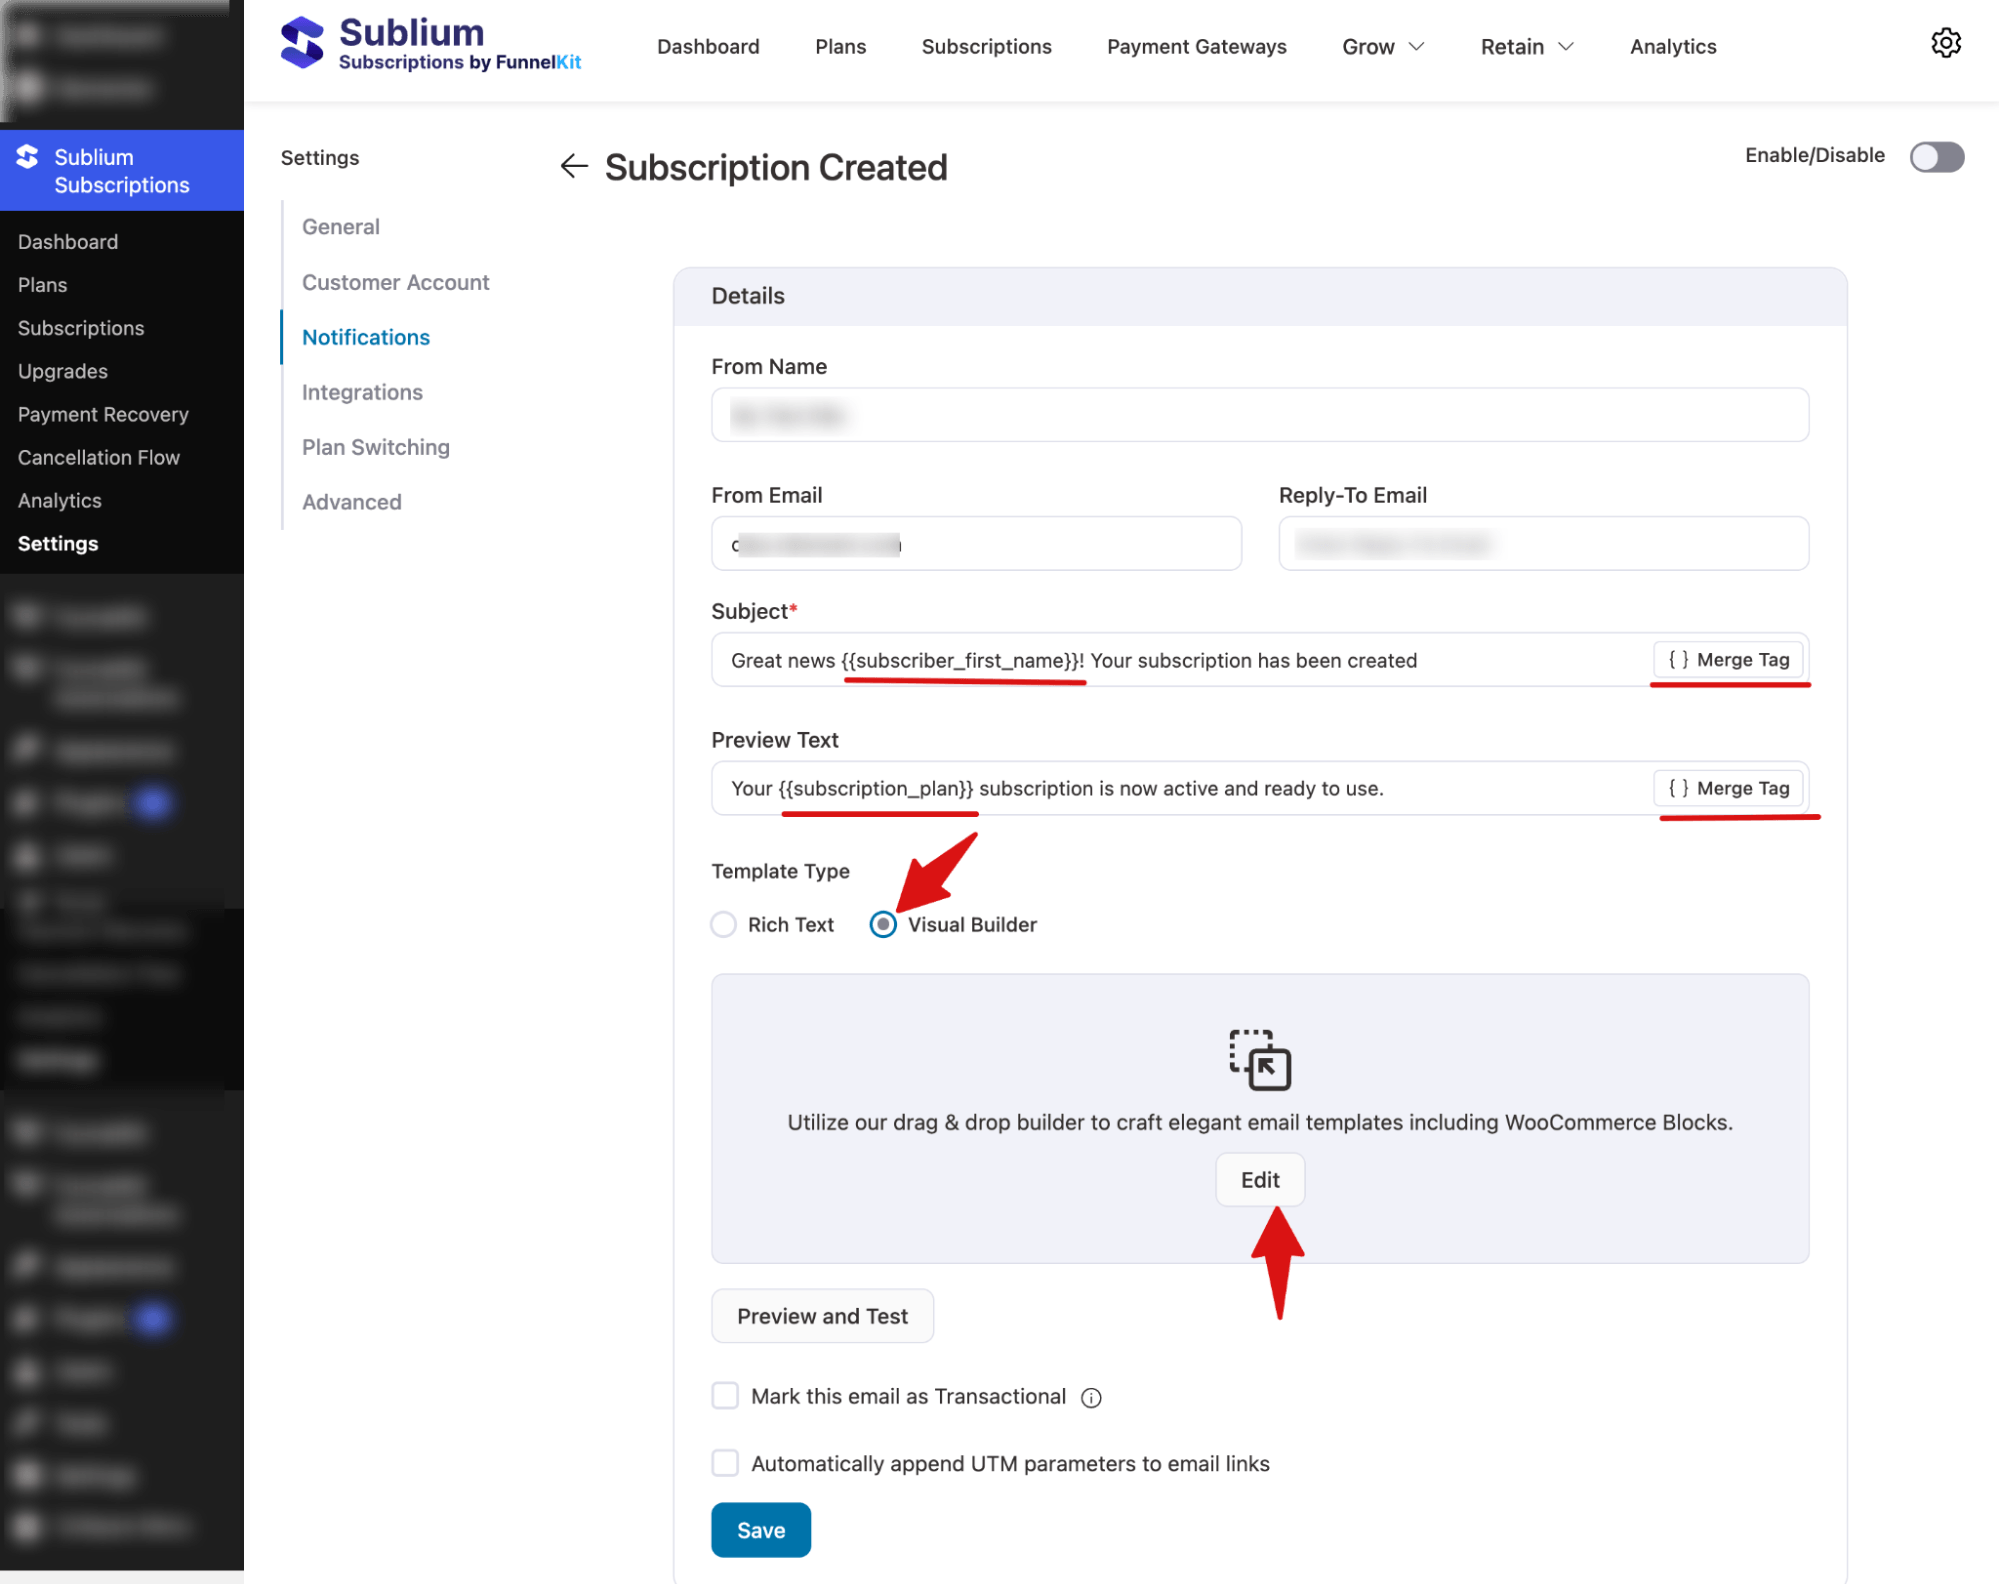Check Mark this email as Transactional

tap(725, 1396)
